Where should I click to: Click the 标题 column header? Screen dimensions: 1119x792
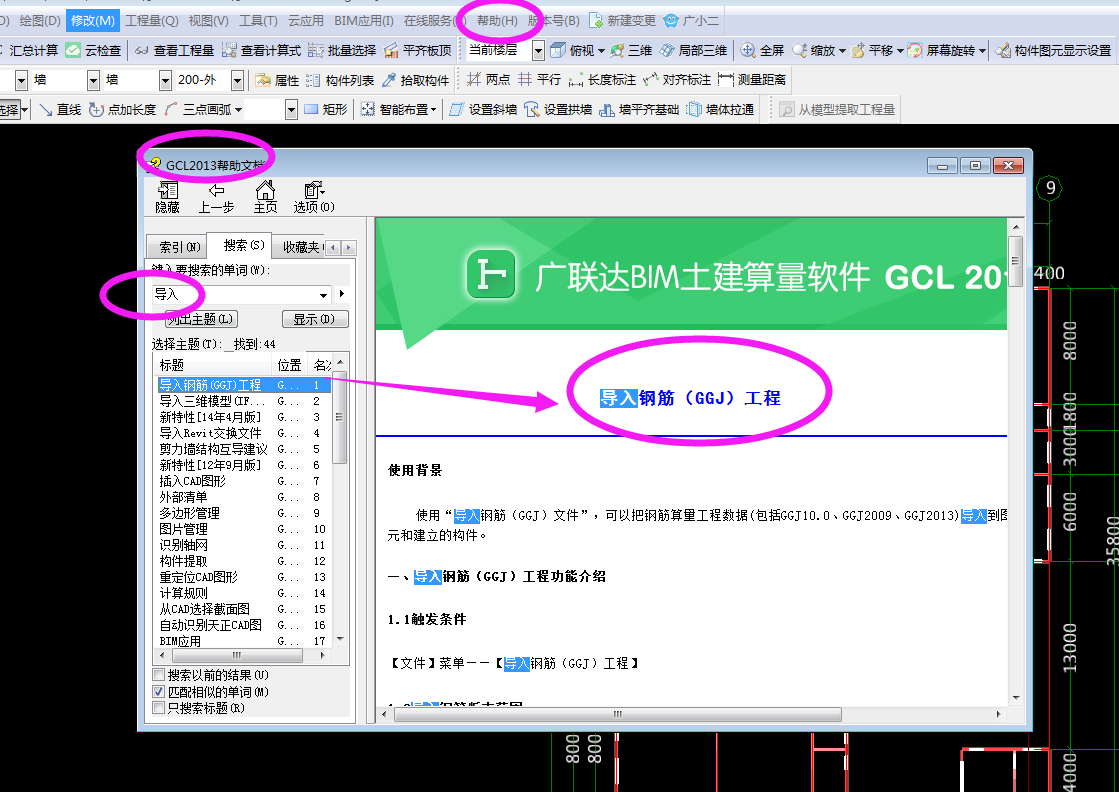click(x=214, y=365)
